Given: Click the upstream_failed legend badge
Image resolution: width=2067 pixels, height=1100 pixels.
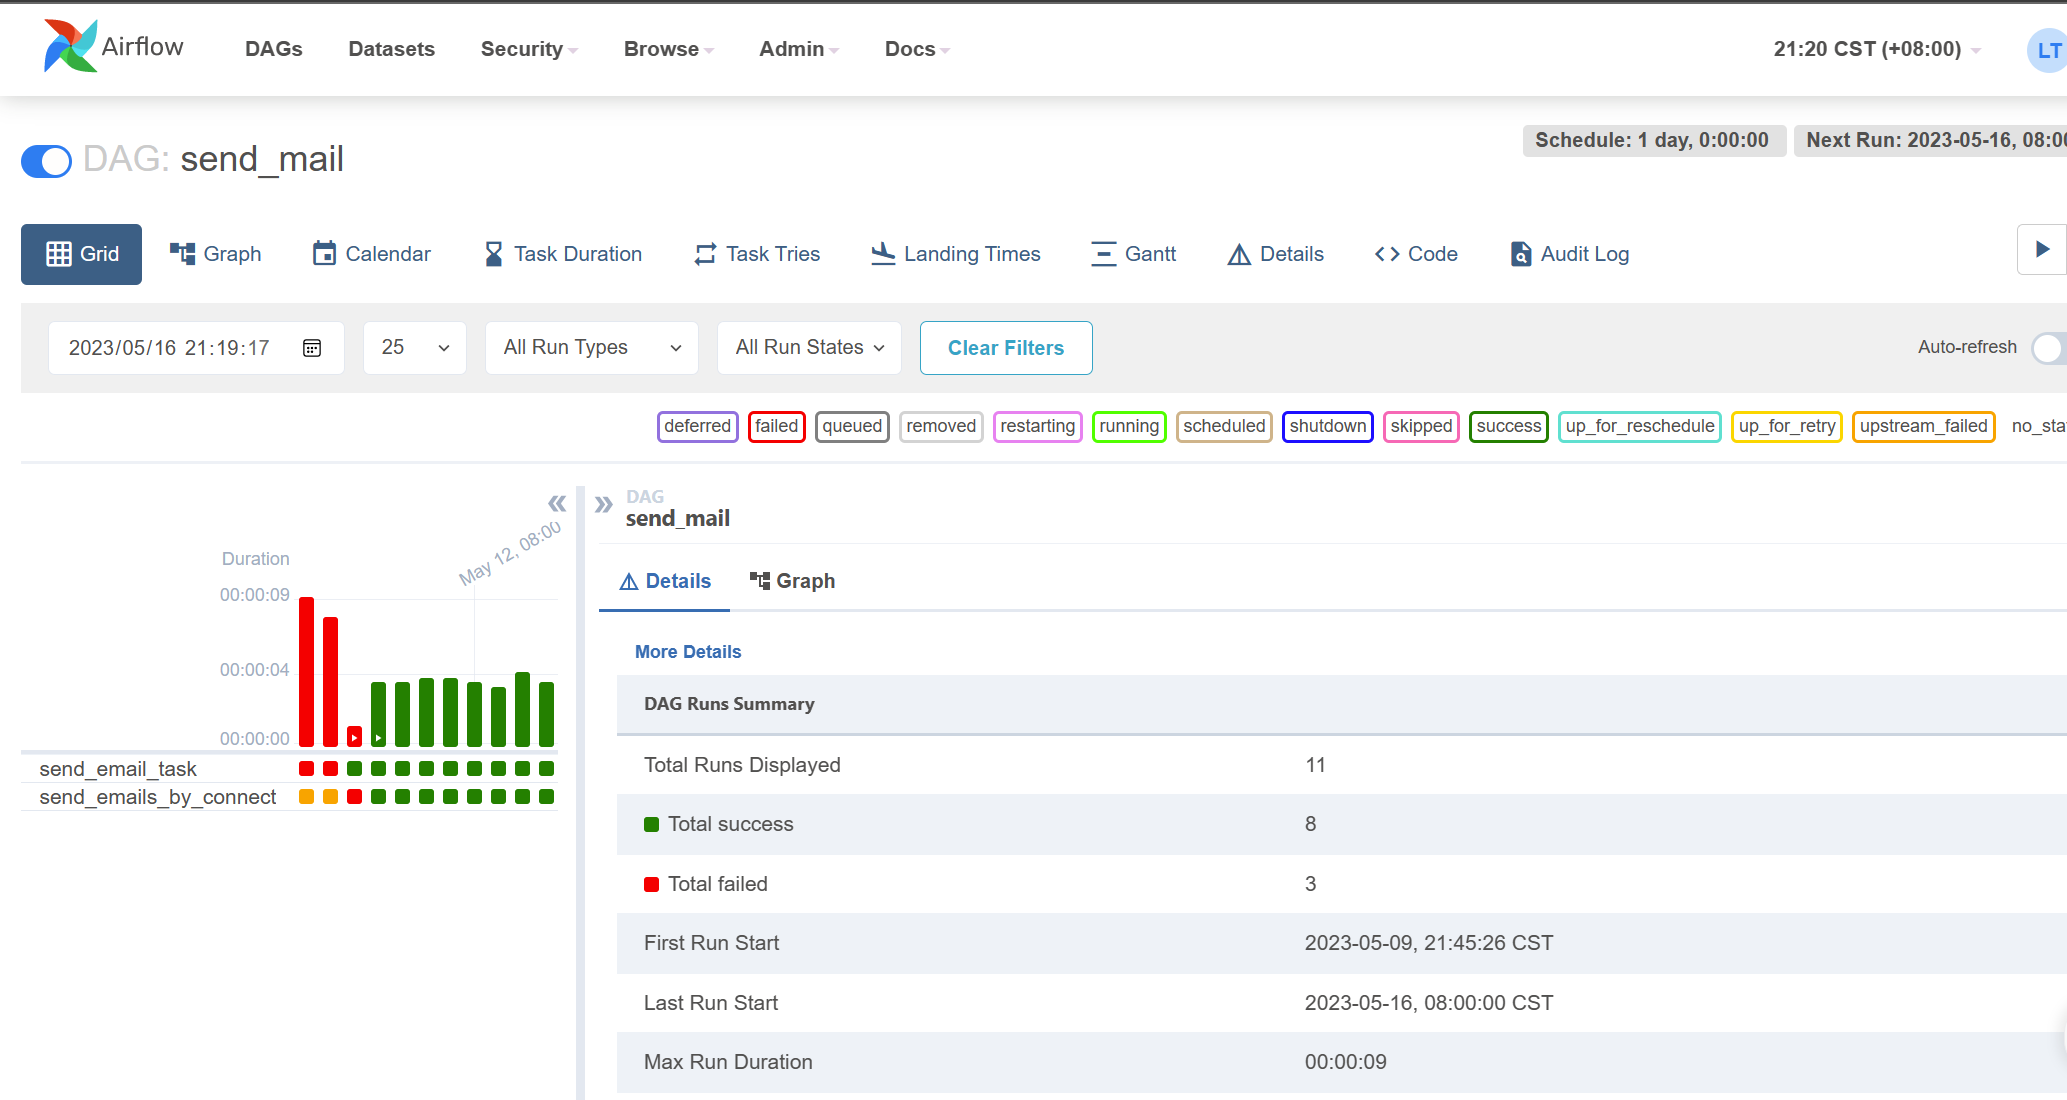Looking at the screenshot, I should (x=1924, y=426).
